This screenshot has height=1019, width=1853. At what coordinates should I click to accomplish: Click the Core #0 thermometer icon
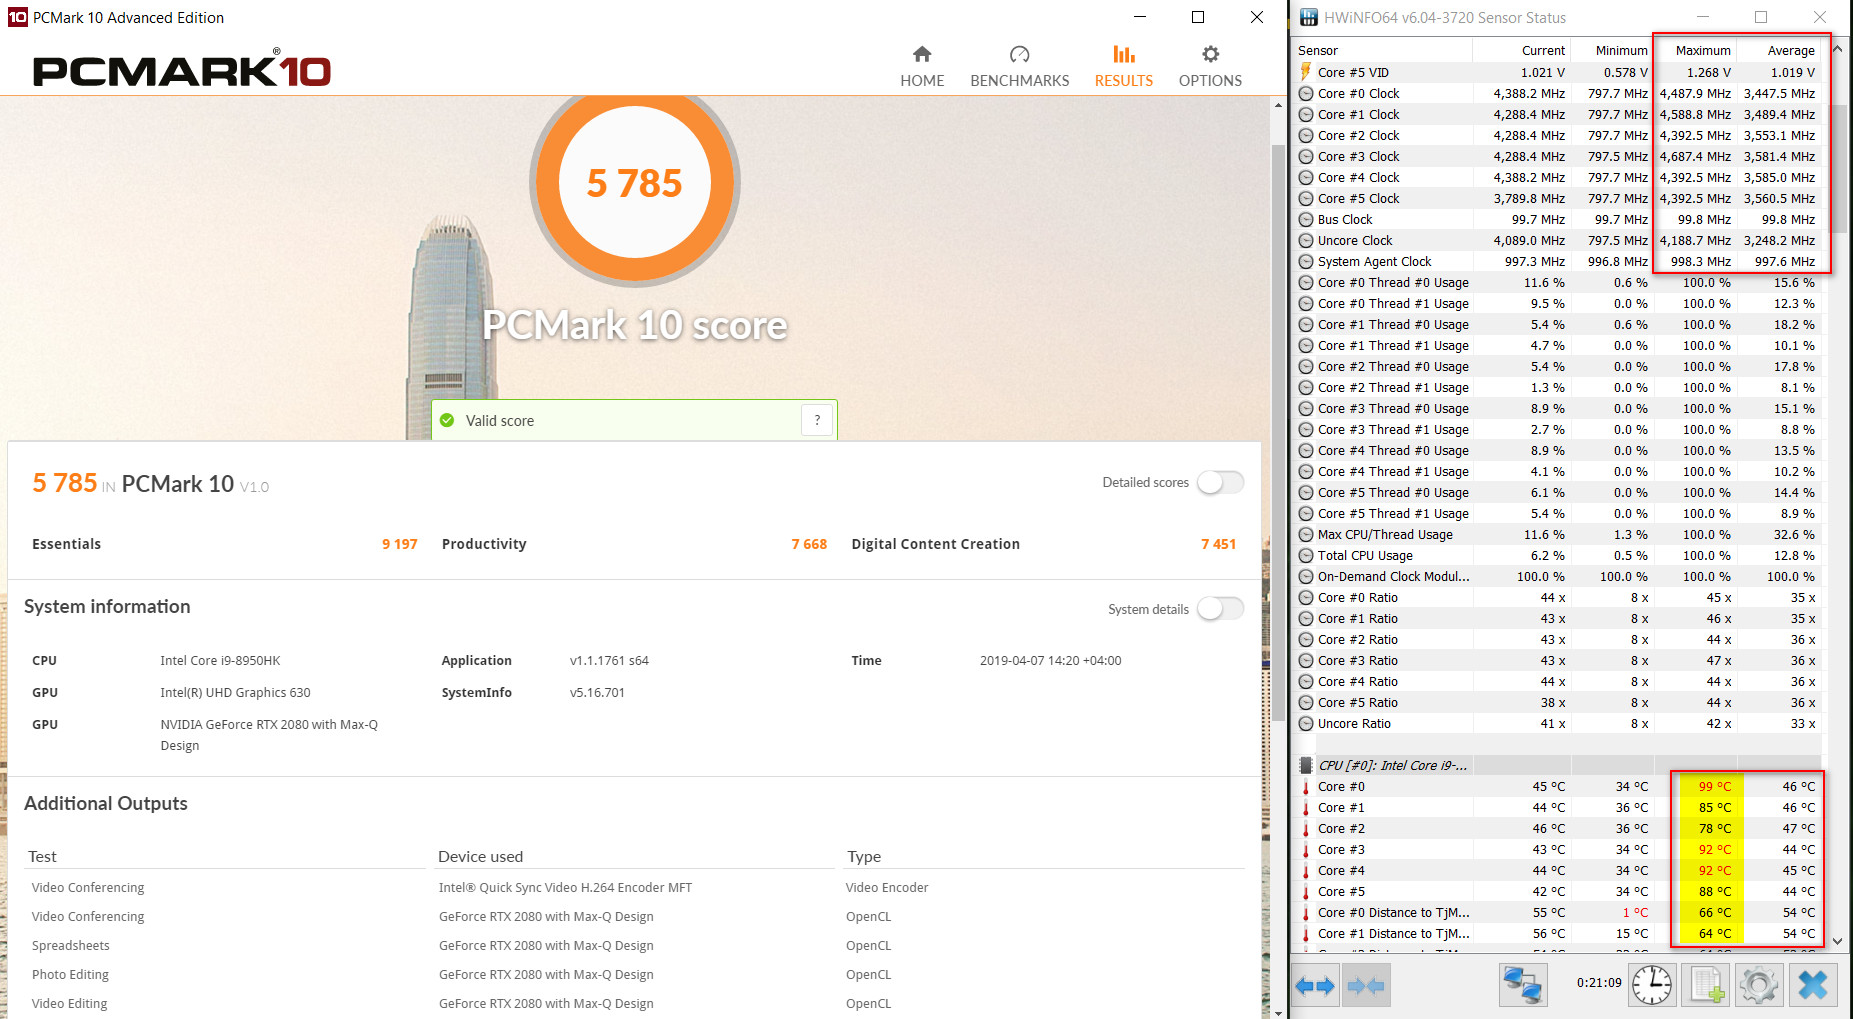(x=1306, y=786)
